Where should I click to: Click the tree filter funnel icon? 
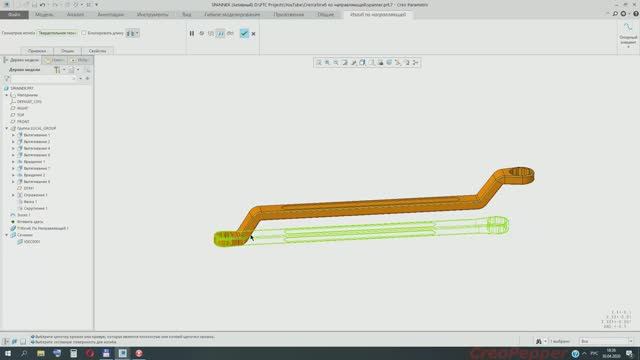tap(7, 78)
